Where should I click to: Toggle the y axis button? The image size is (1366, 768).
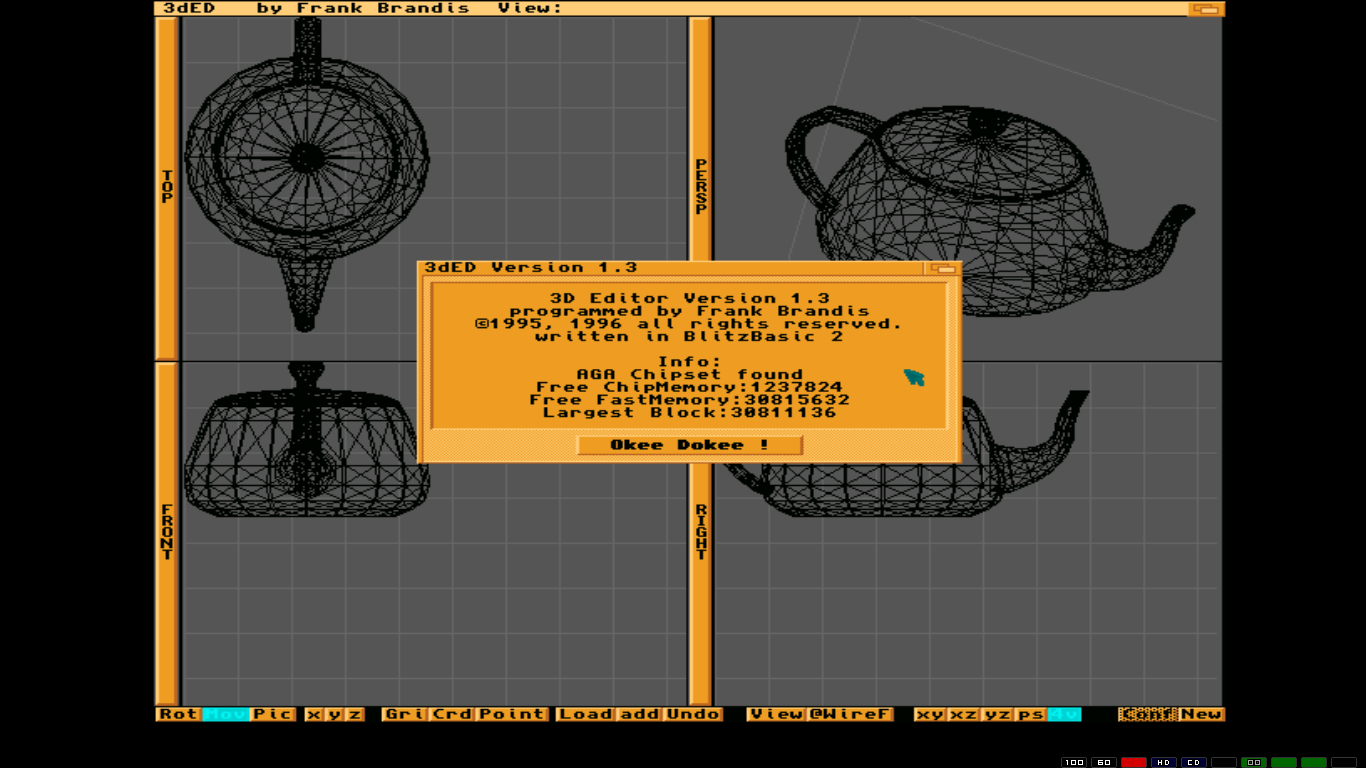click(334, 714)
